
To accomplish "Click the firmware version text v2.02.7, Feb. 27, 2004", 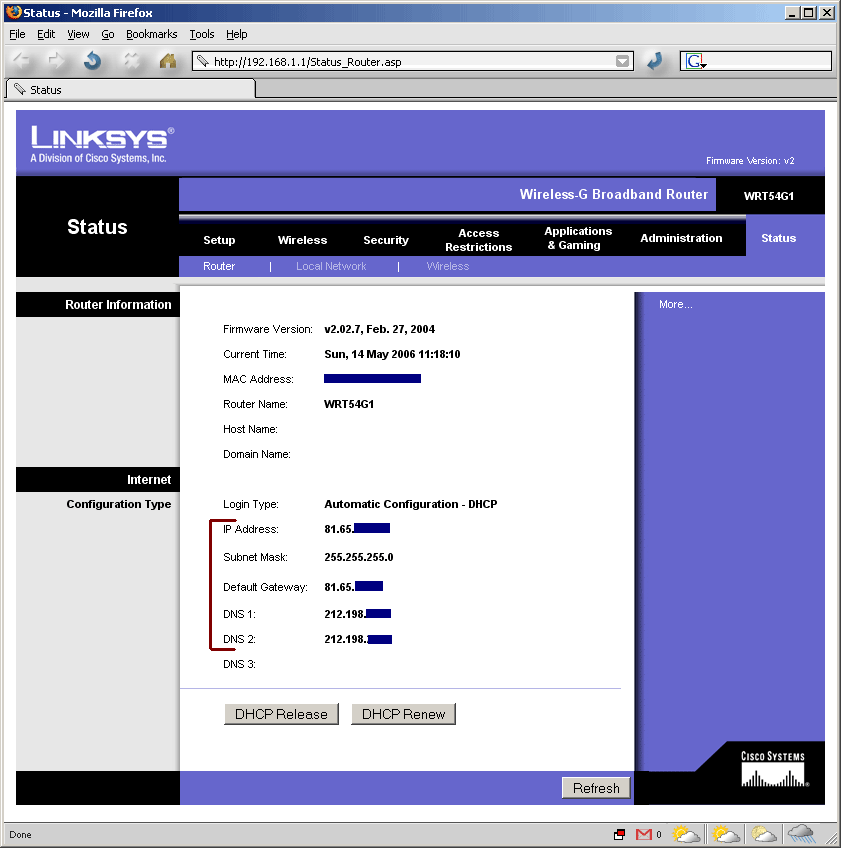I will pyautogui.click(x=379, y=329).
